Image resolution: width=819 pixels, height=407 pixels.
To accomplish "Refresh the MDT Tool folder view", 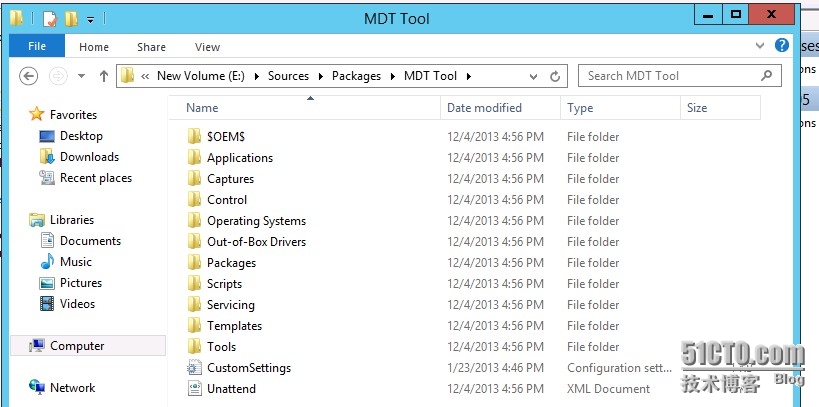I will [x=555, y=76].
